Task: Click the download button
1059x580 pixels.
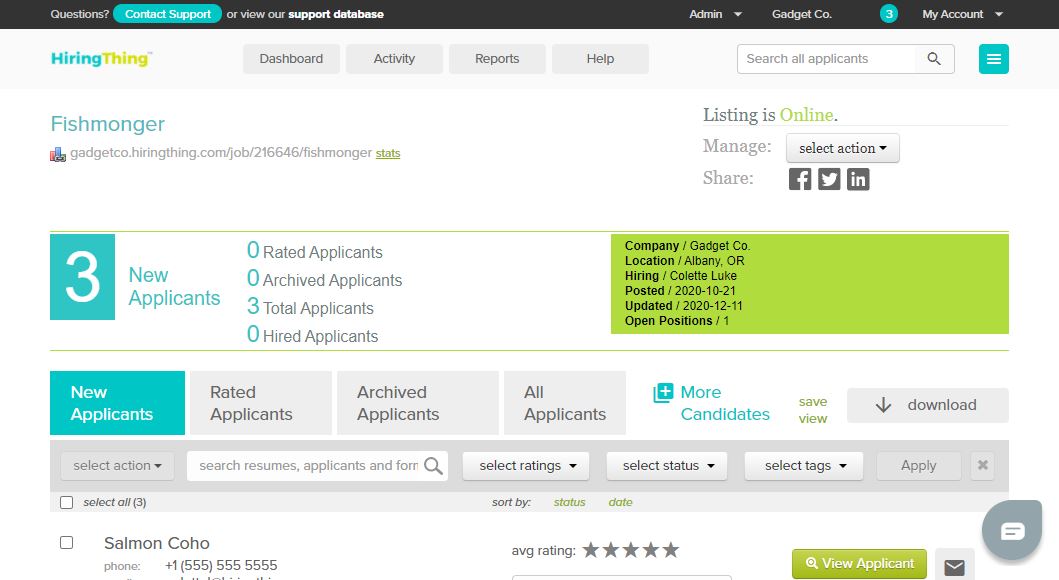Action: tap(928, 405)
